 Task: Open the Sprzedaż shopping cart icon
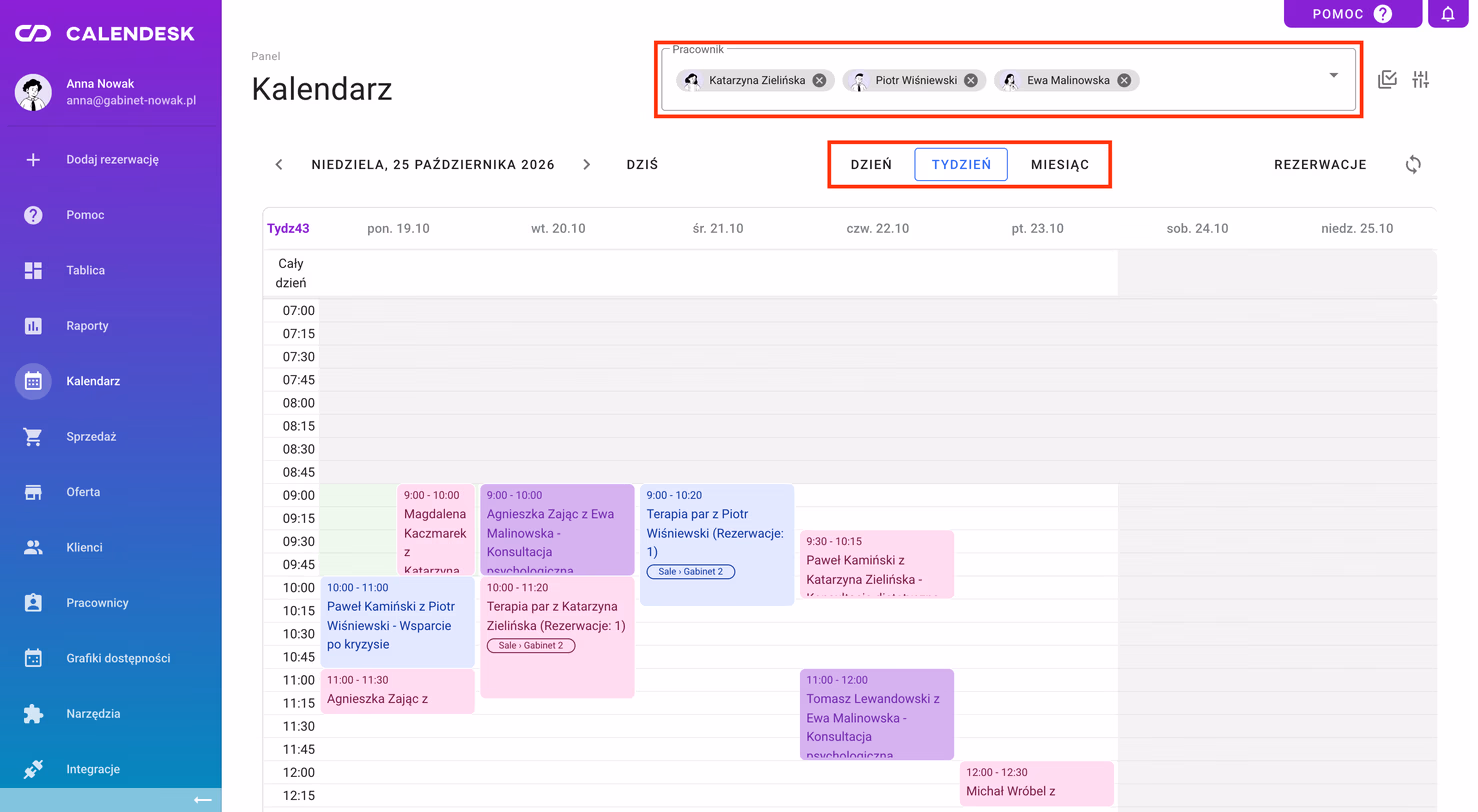coord(33,437)
